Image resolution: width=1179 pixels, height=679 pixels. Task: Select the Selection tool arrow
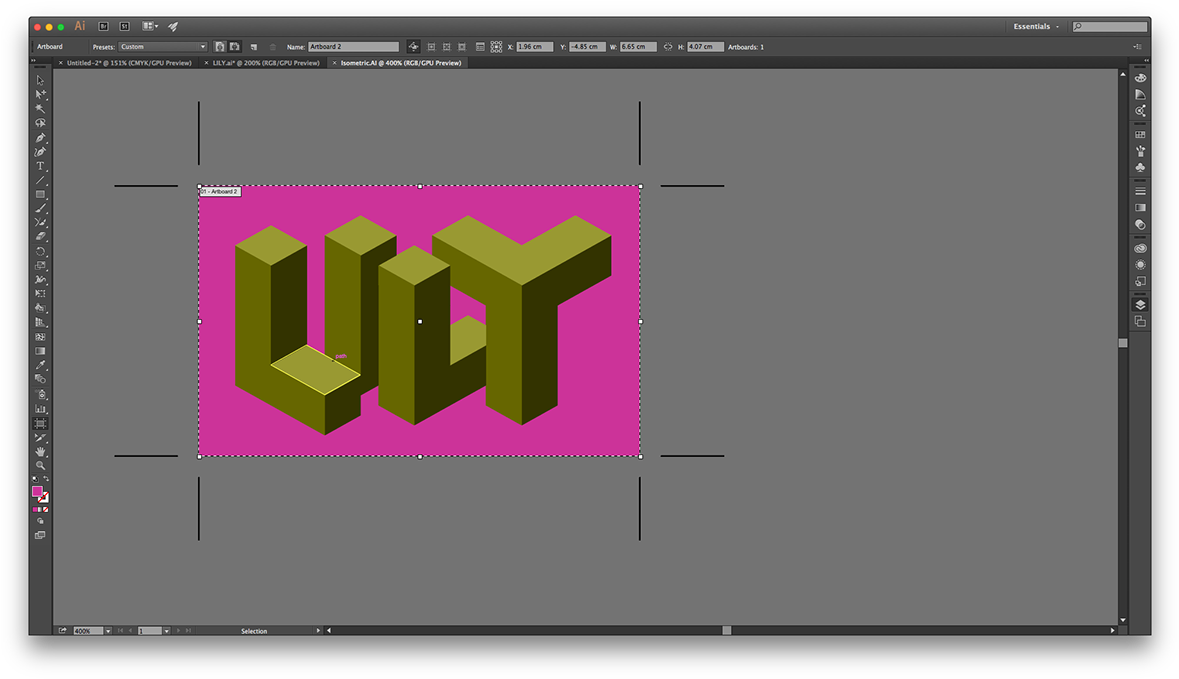40,80
